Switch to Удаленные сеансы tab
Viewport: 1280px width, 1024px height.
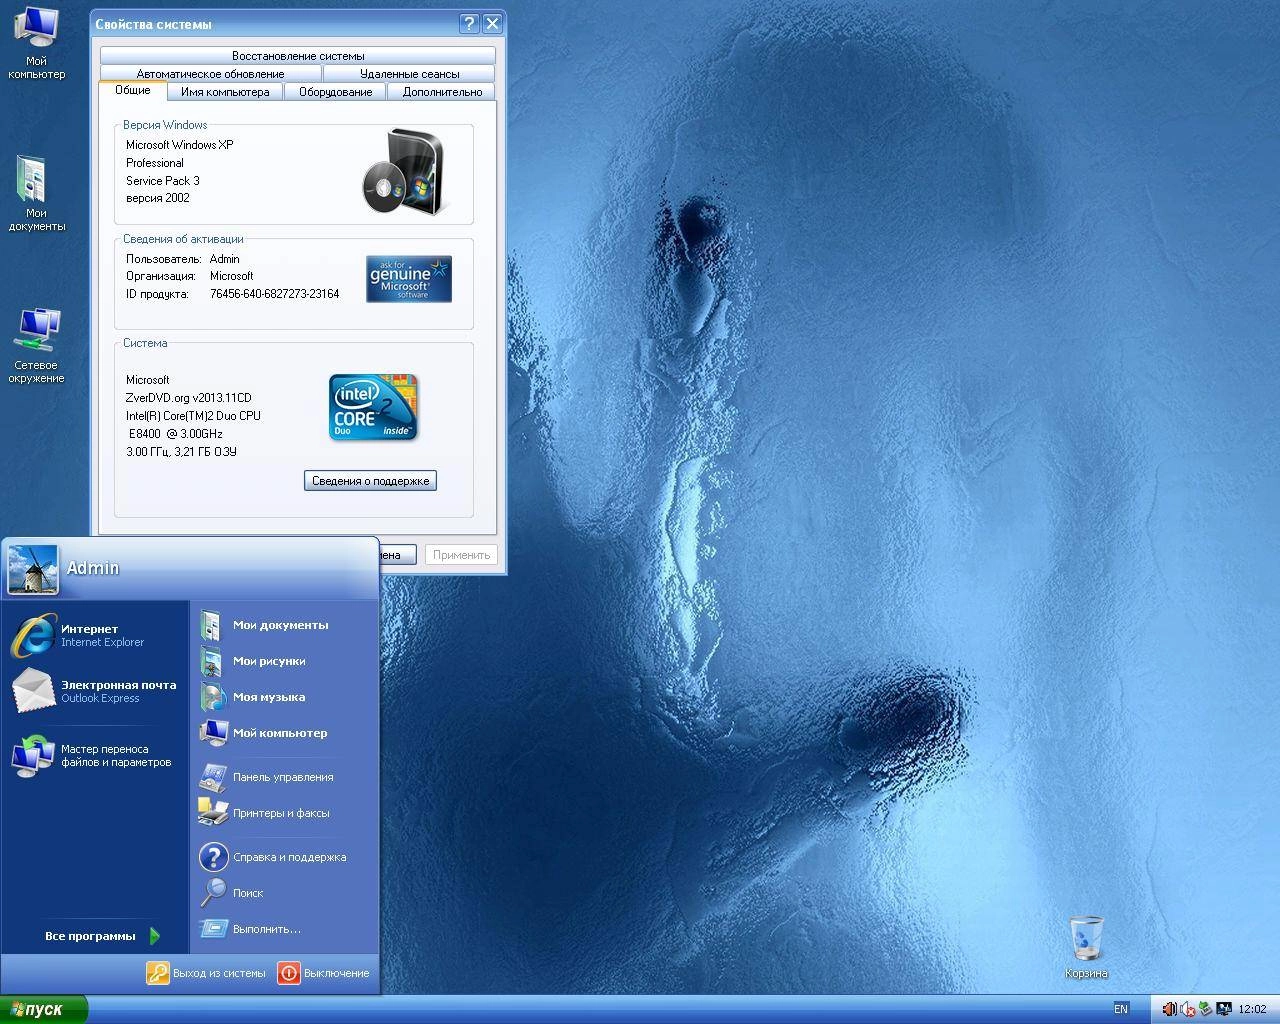410,74
